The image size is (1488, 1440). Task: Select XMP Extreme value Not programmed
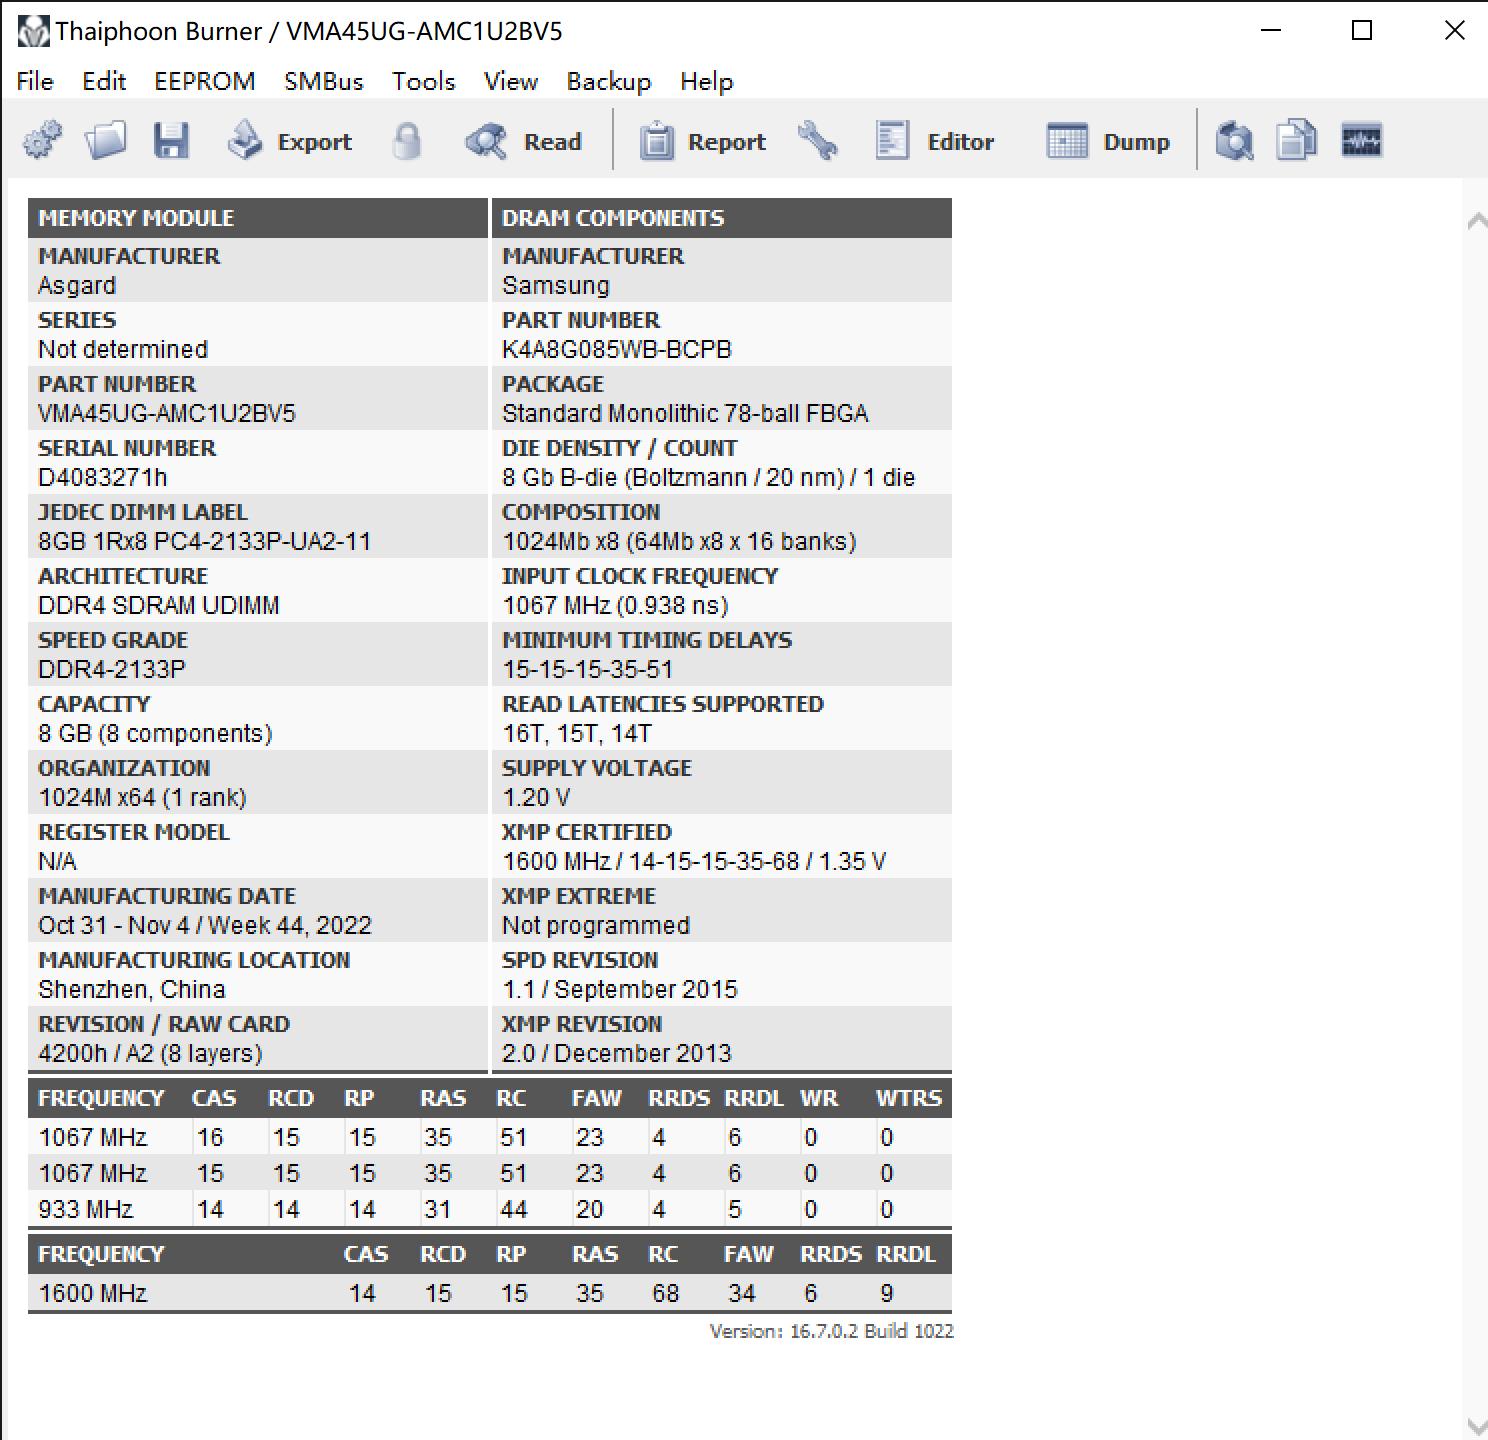[596, 925]
